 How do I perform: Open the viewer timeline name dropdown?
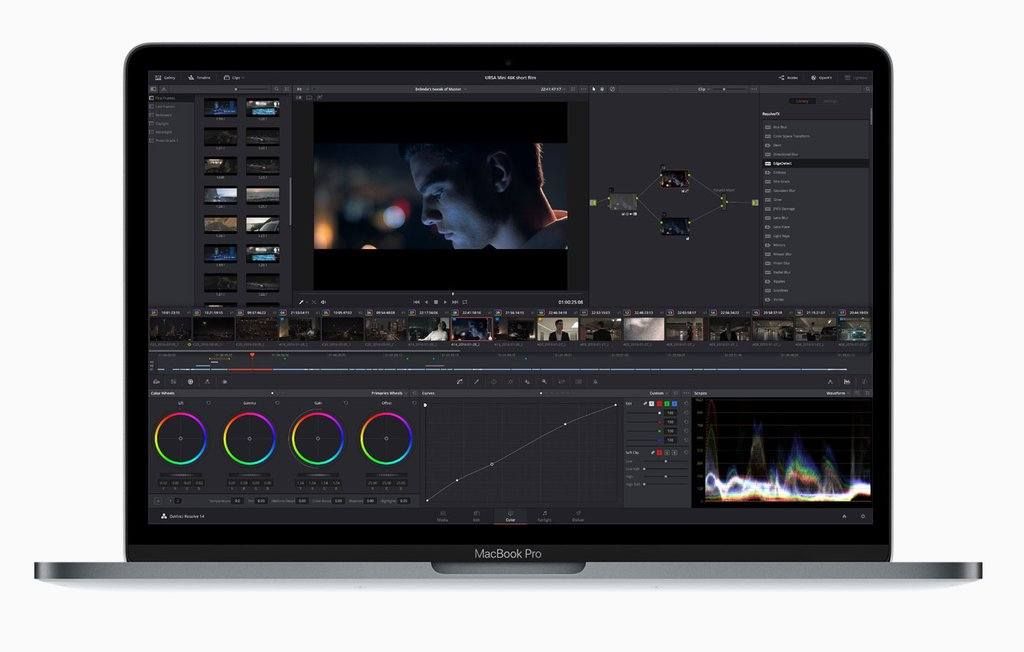(440, 89)
